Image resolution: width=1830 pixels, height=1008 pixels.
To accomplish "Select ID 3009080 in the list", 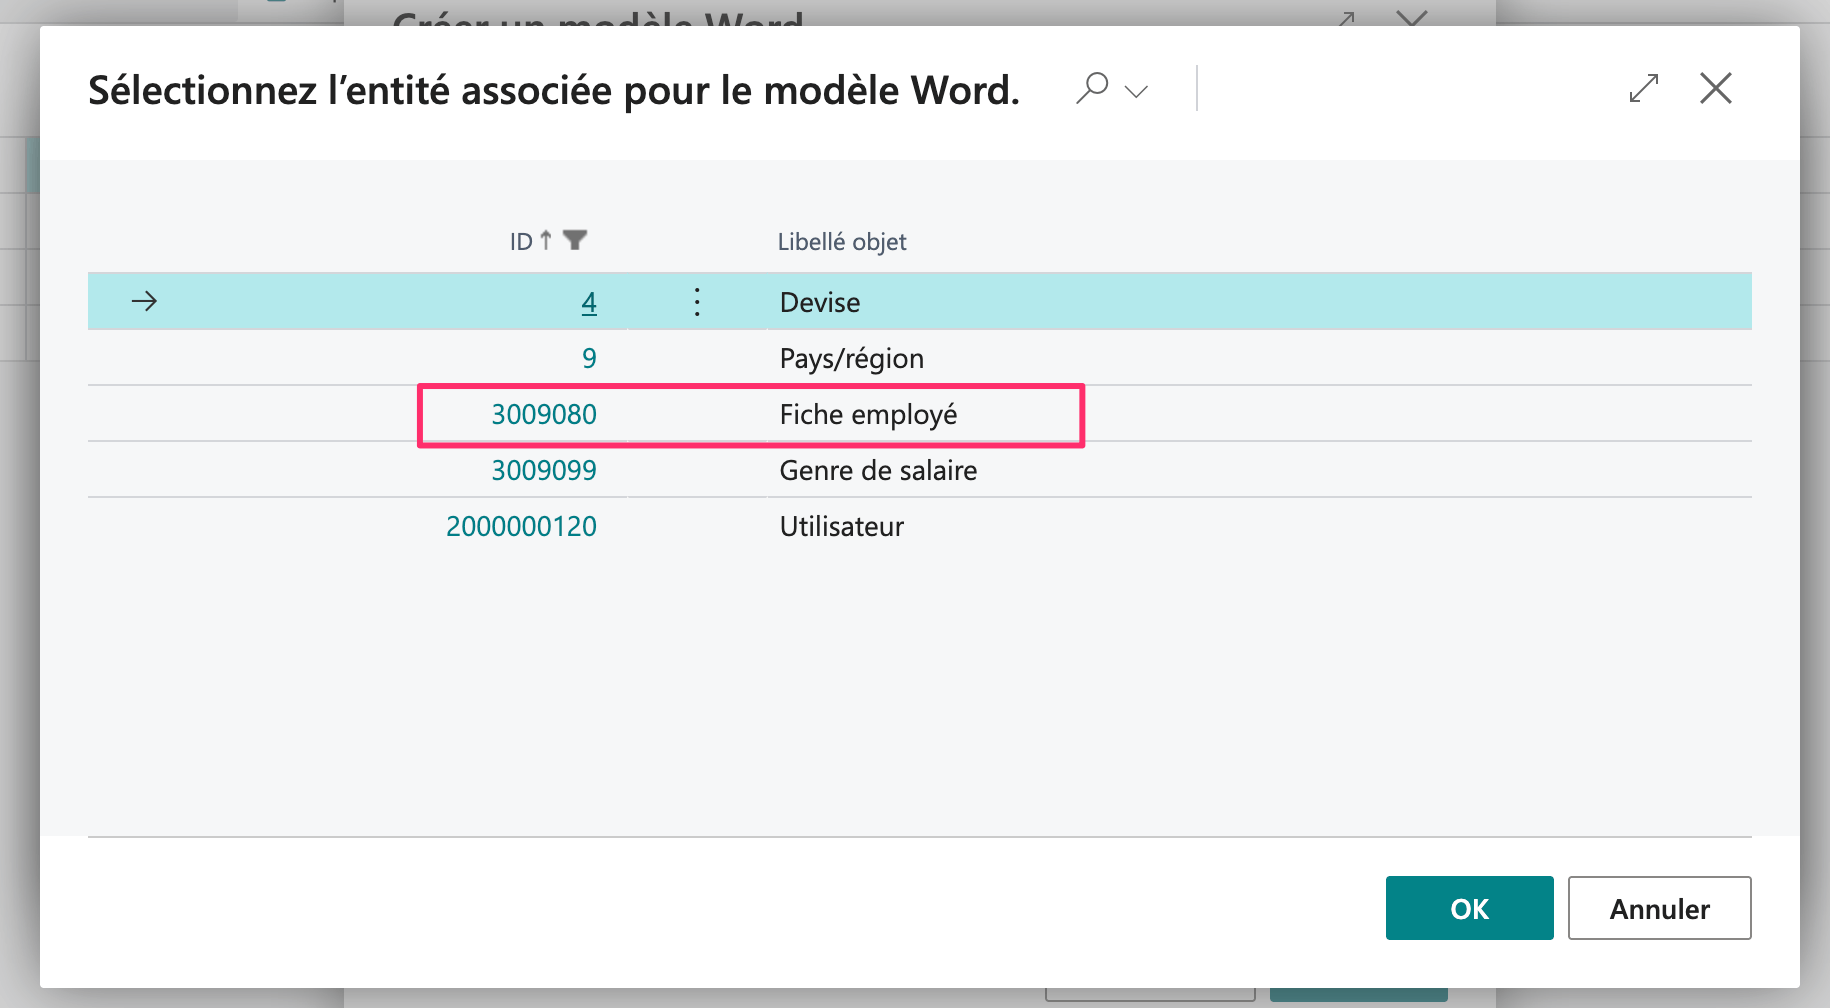I will click(544, 414).
